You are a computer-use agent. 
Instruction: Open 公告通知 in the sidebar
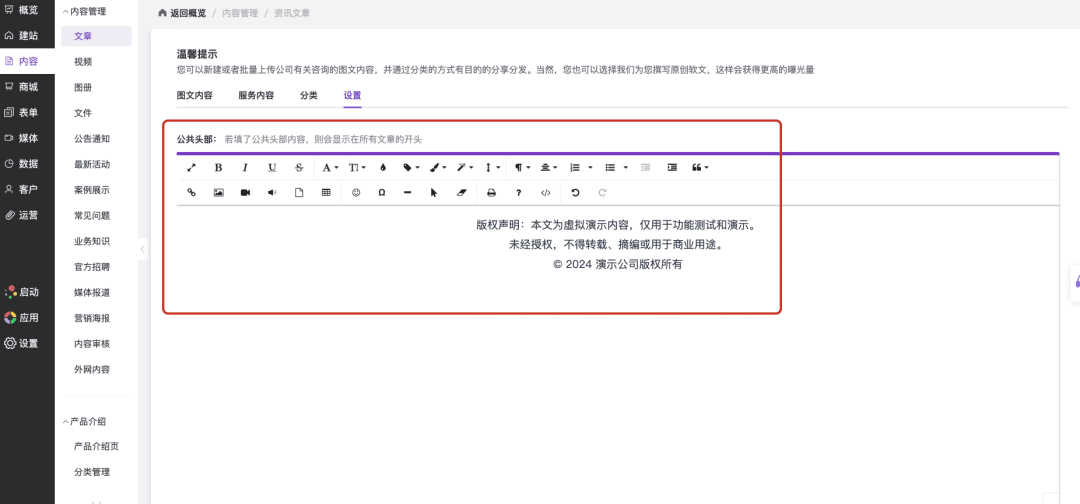pos(92,139)
